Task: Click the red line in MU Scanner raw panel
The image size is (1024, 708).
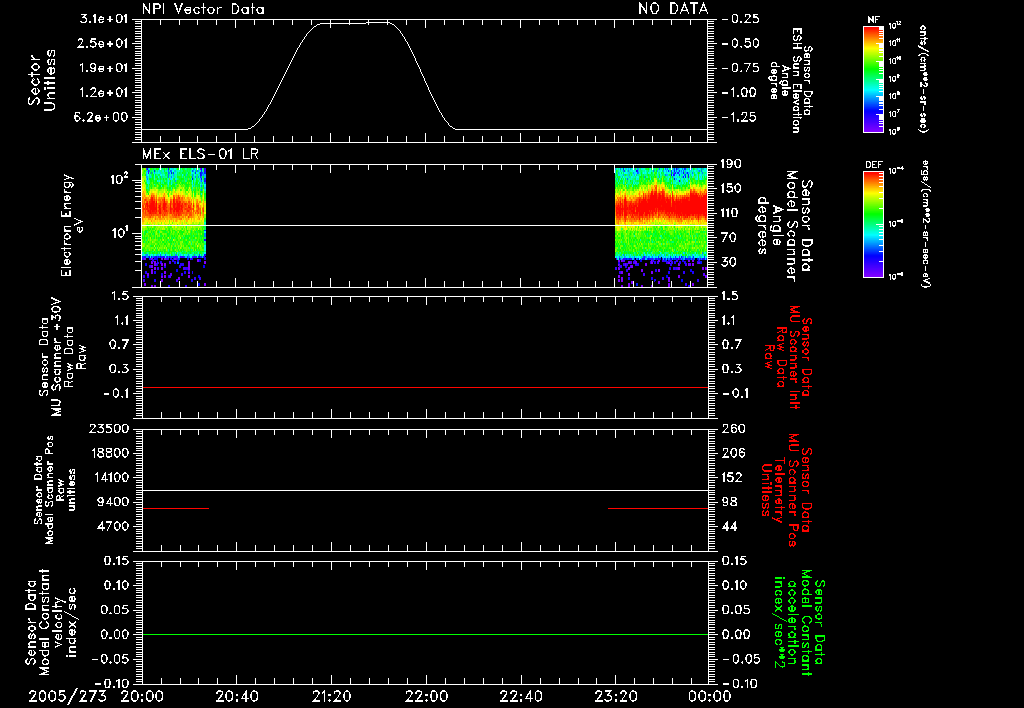Action: tap(425, 387)
